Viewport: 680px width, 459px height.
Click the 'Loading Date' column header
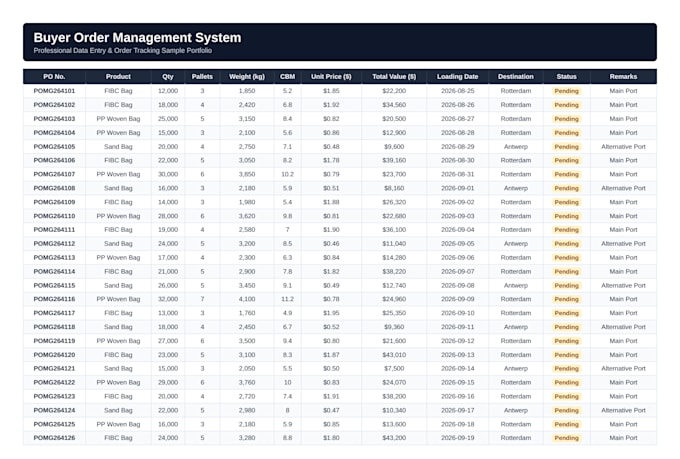click(x=458, y=76)
